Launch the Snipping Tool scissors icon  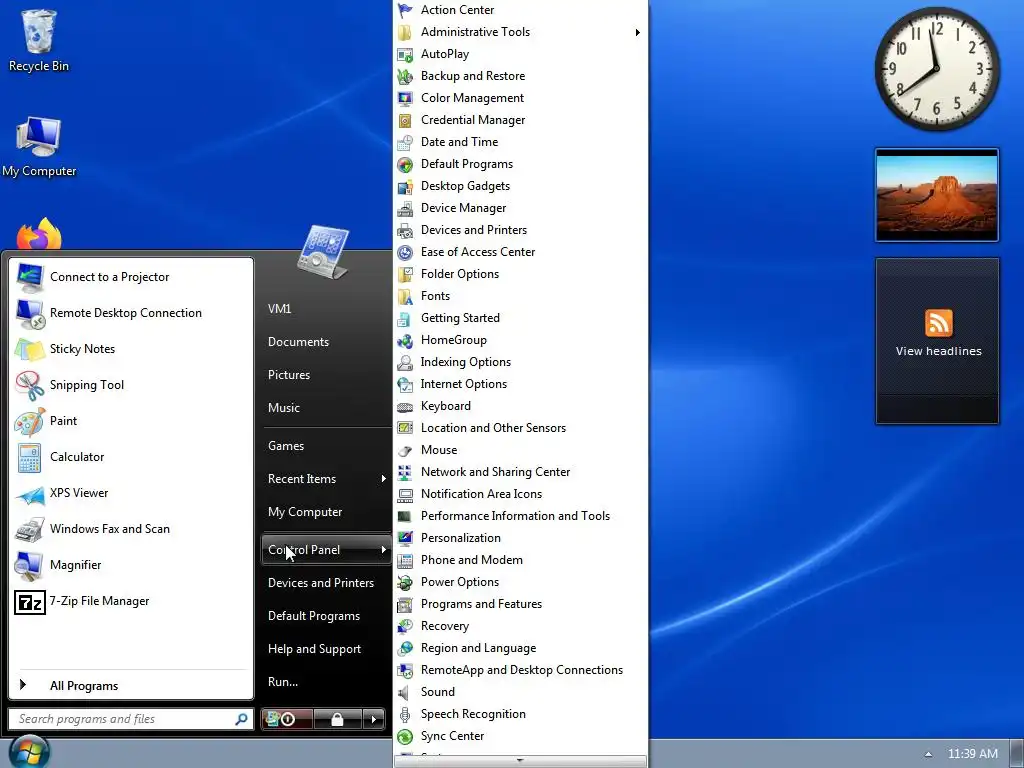point(29,385)
